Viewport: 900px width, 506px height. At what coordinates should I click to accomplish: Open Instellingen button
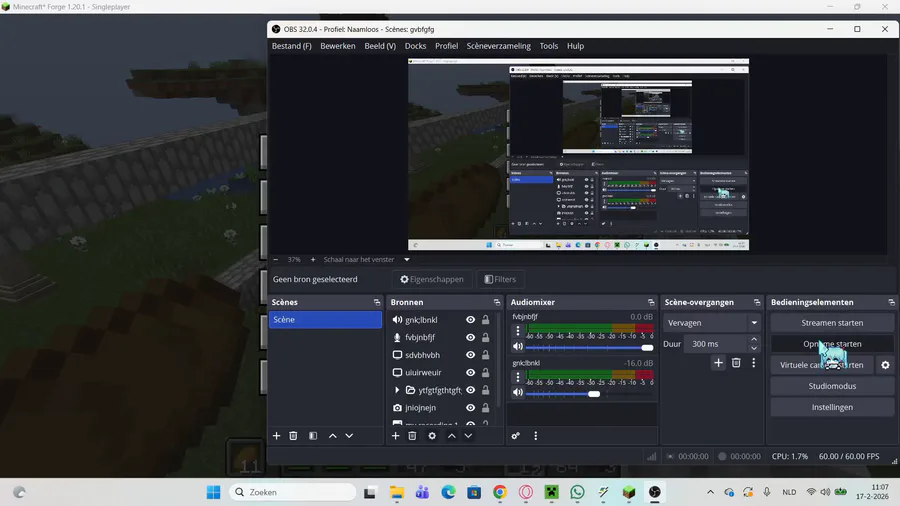[x=832, y=407]
